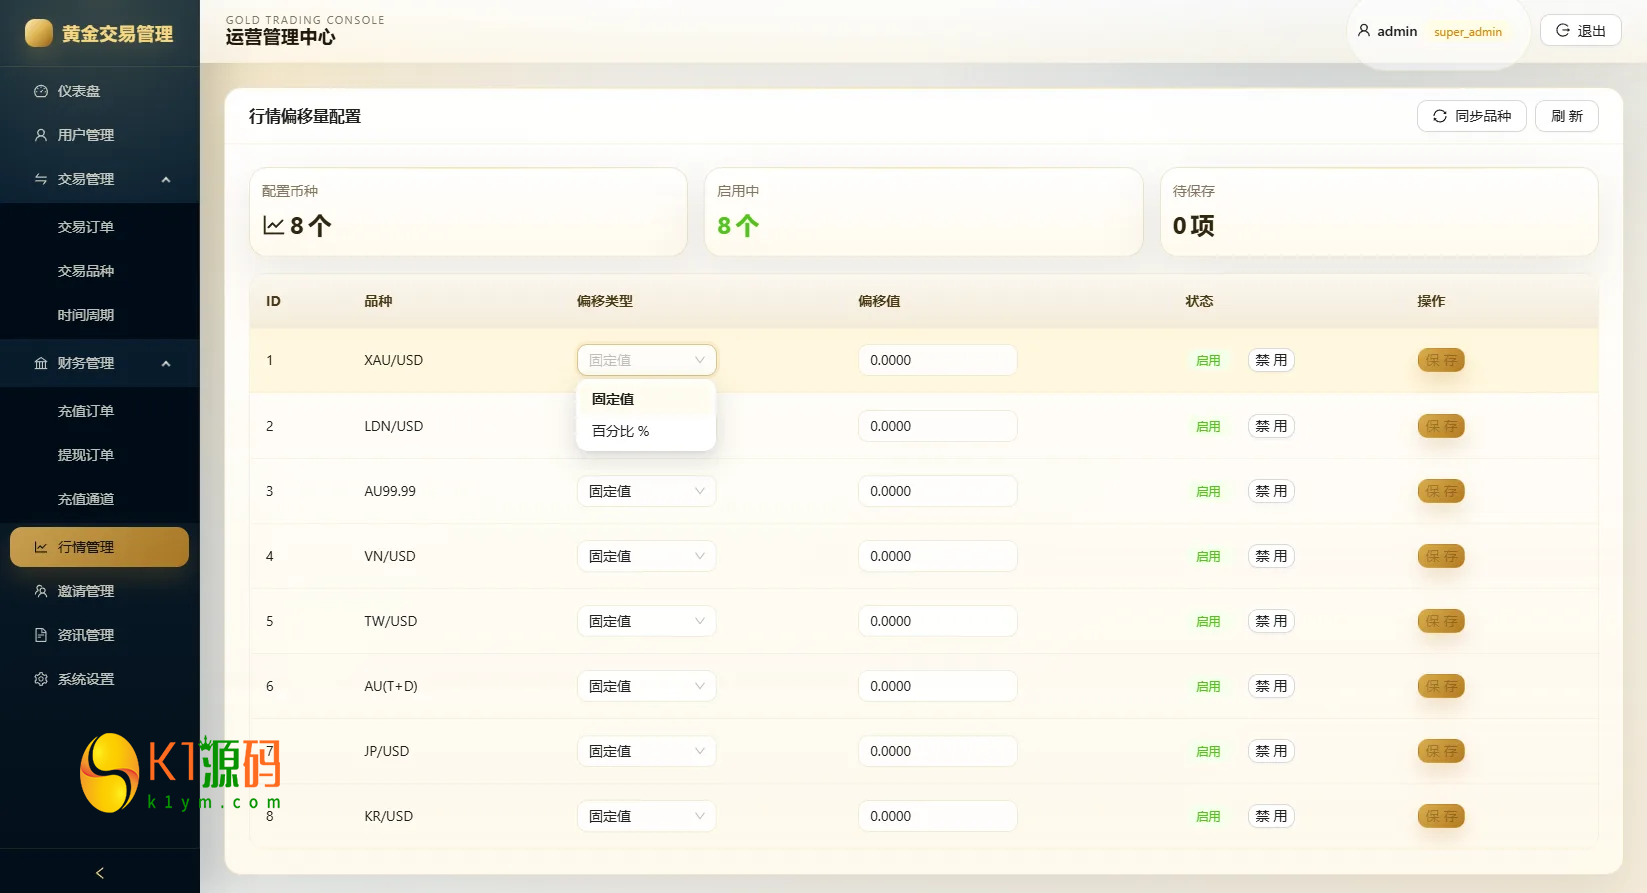This screenshot has height=893, width=1647.
Task: Click the news management document icon
Action: point(41,635)
